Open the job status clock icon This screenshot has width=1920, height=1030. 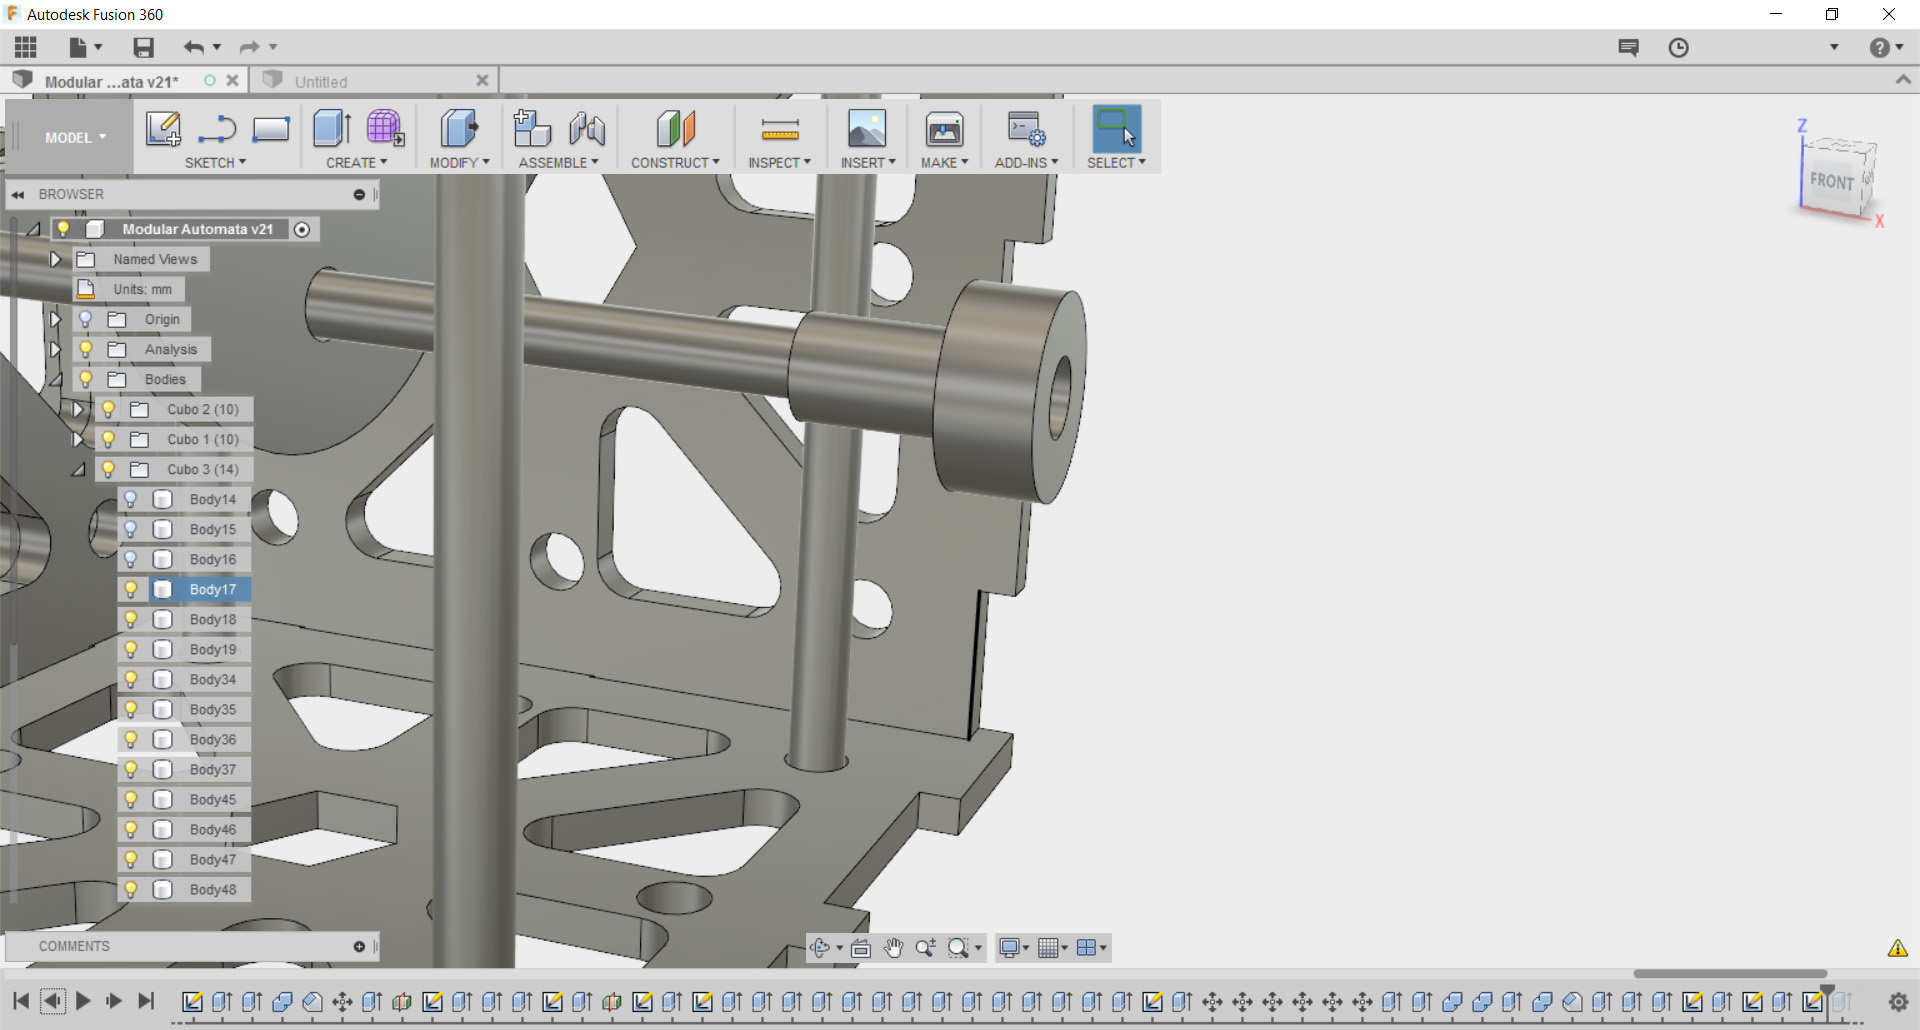(x=1679, y=48)
